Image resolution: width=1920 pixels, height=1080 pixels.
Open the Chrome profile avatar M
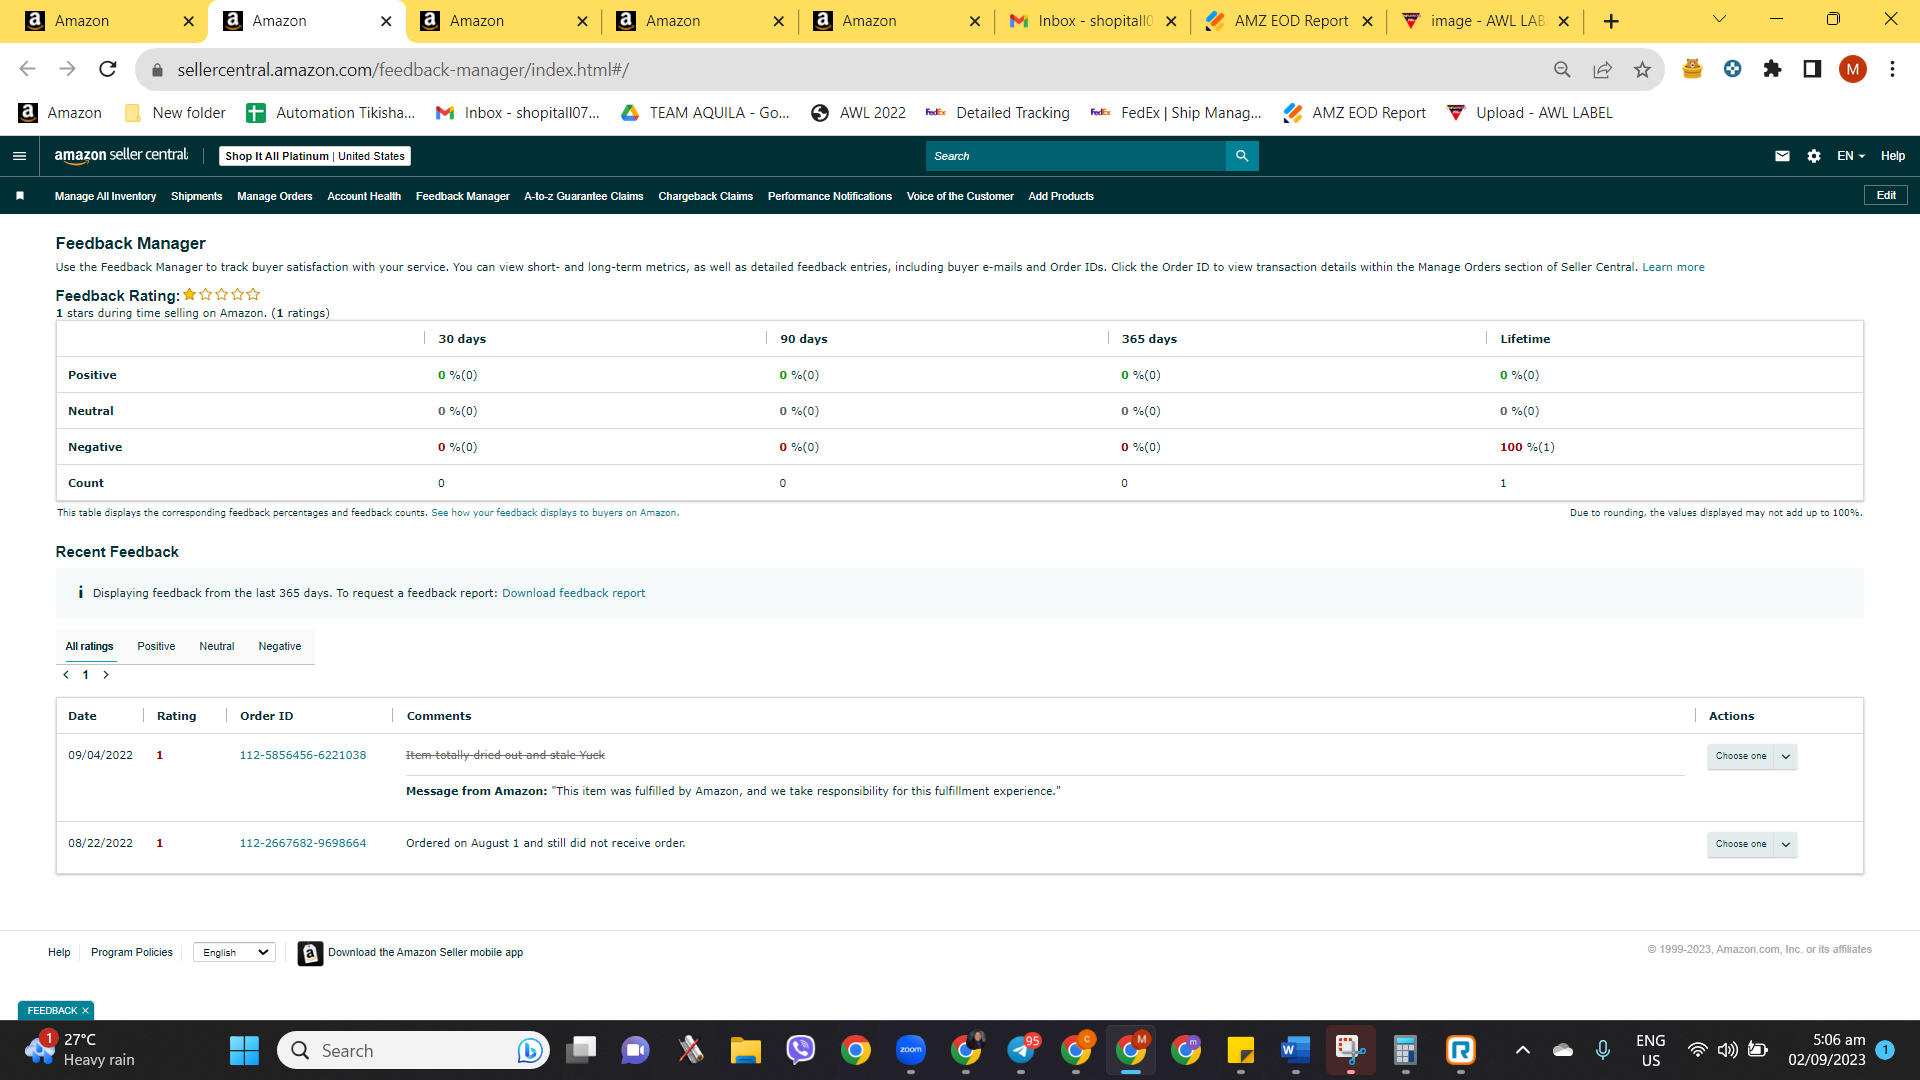1852,69
